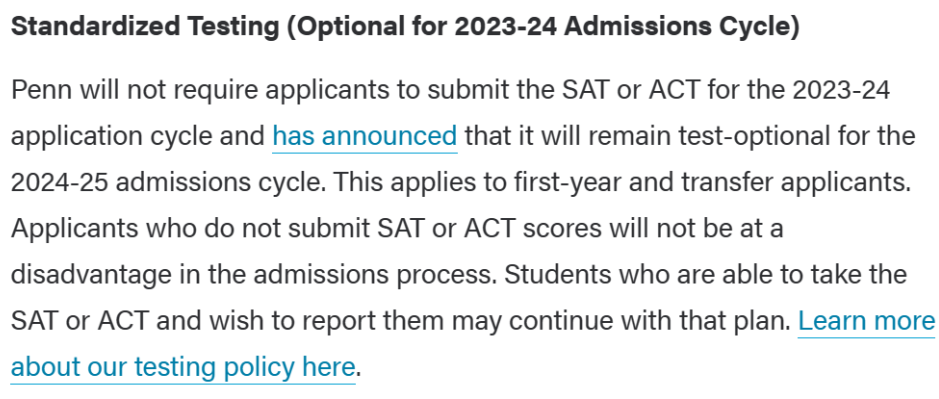Click the "Learn more" link text
The width and height of the screenshot is (939, 399).
coord(866,321)
